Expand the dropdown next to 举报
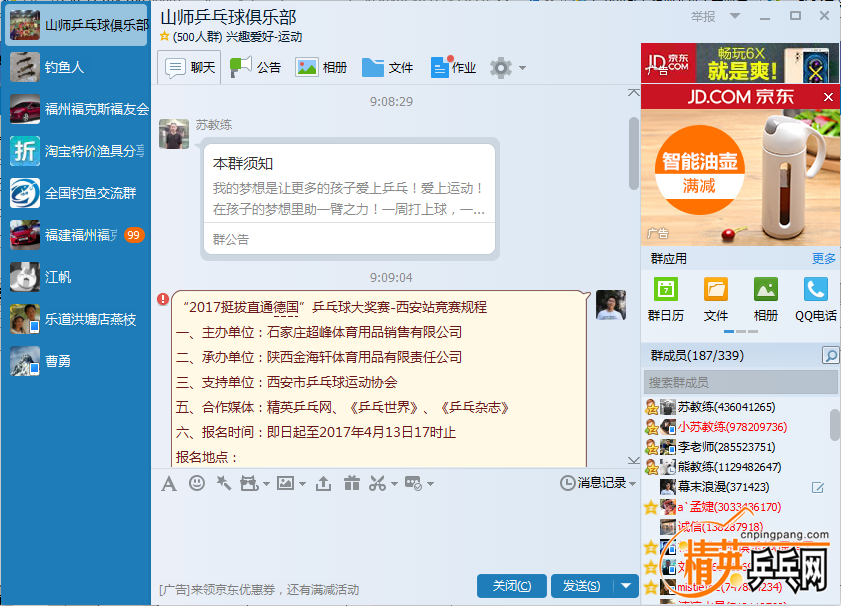841x606 pixels. pyautogui.click(x=735, y=16)
